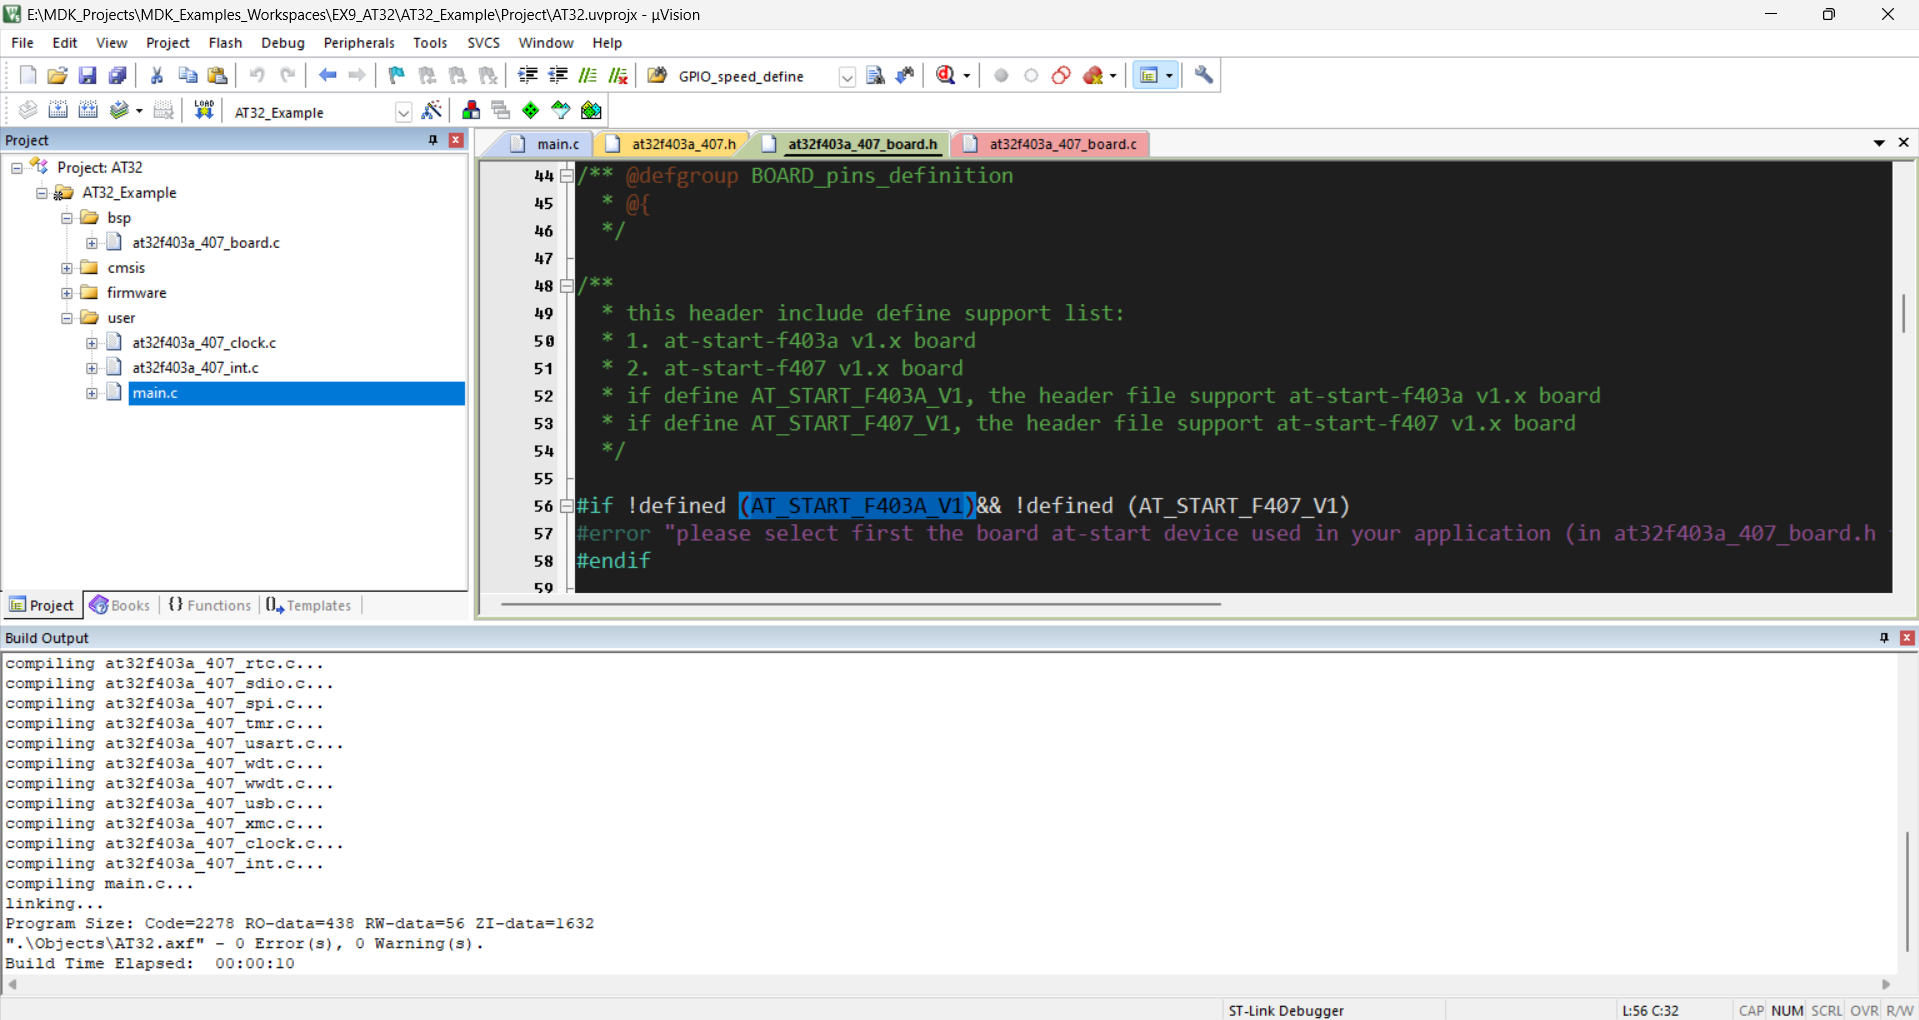
Task: Toggle the Build Output pin icon
Action: point(1884,637)
